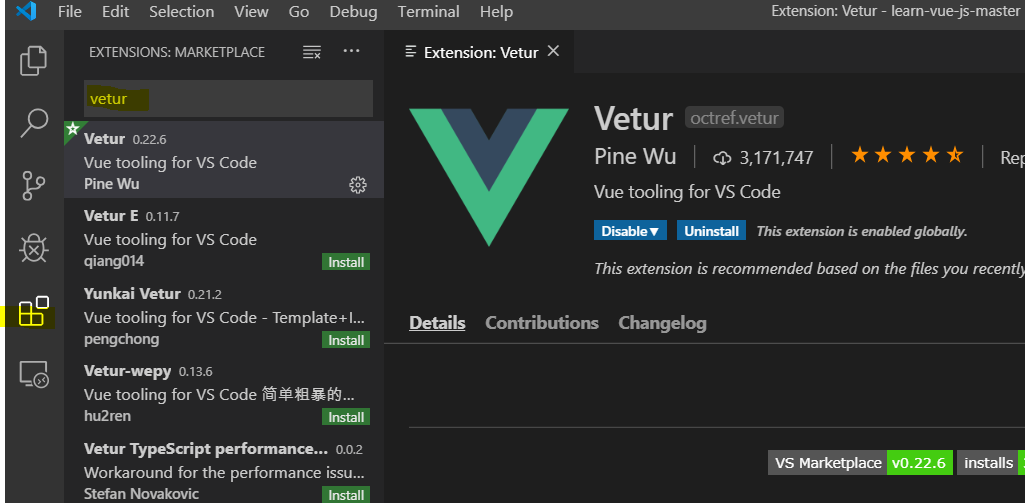The height and width of the screenshot is (503, 1025).
Task: Select the Vetur E list entry
Action: point(224,237)
